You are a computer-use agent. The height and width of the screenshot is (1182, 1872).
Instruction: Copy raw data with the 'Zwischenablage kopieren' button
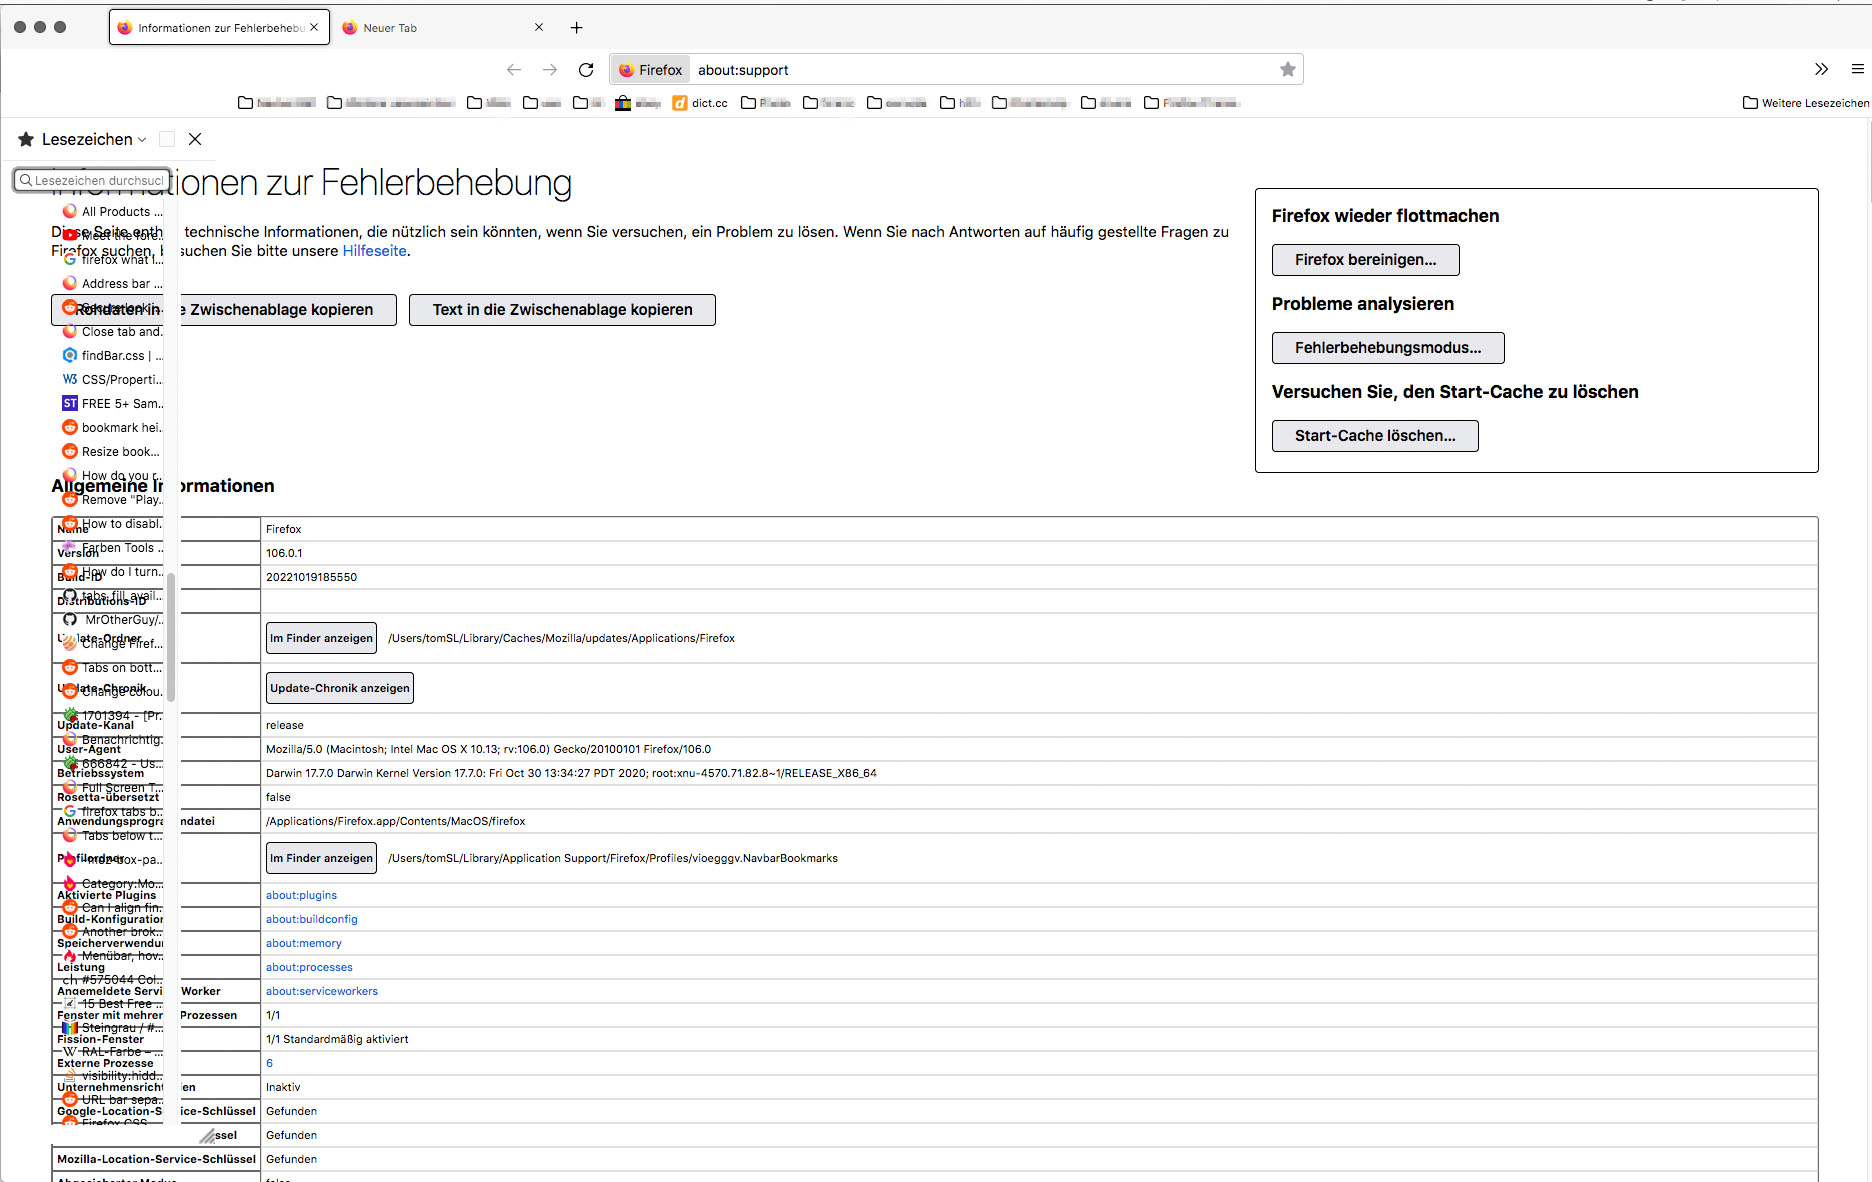224,310
